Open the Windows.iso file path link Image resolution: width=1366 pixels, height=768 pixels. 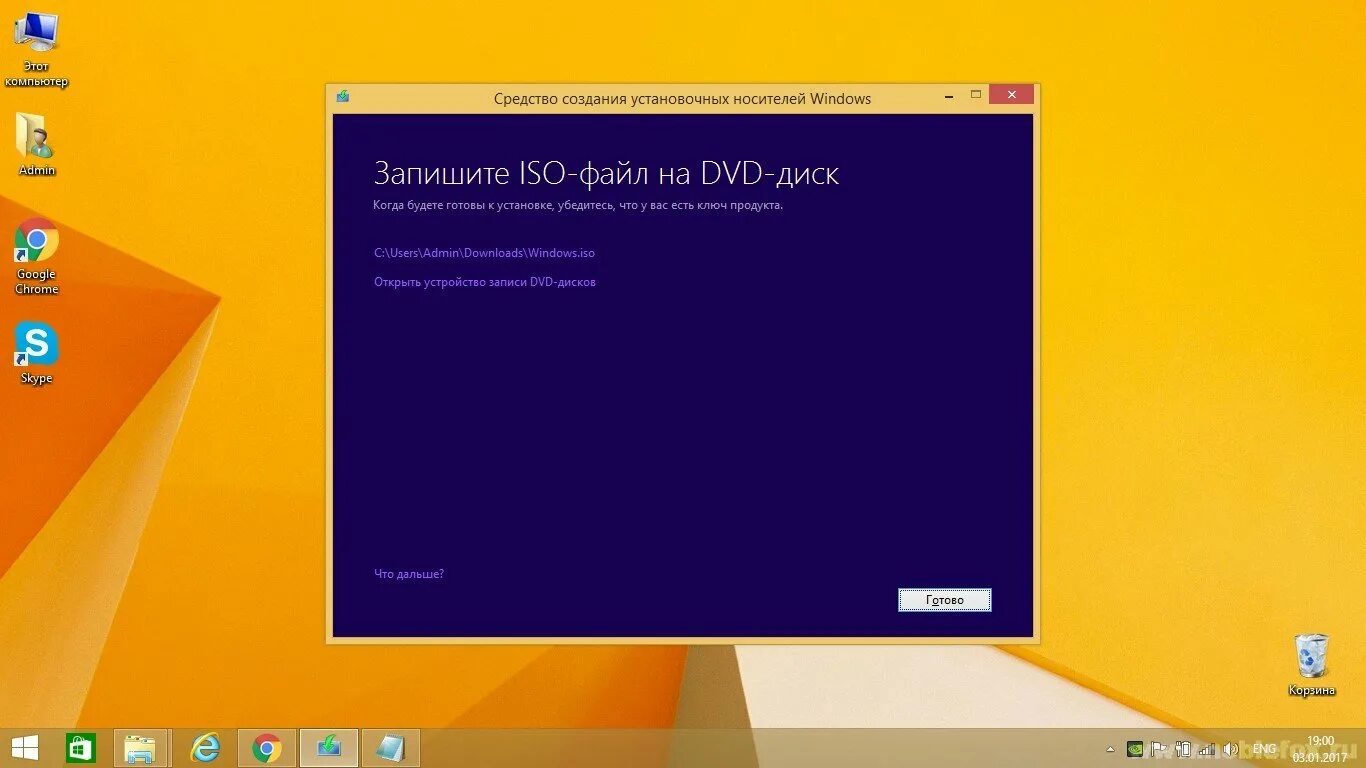(484, 253)
